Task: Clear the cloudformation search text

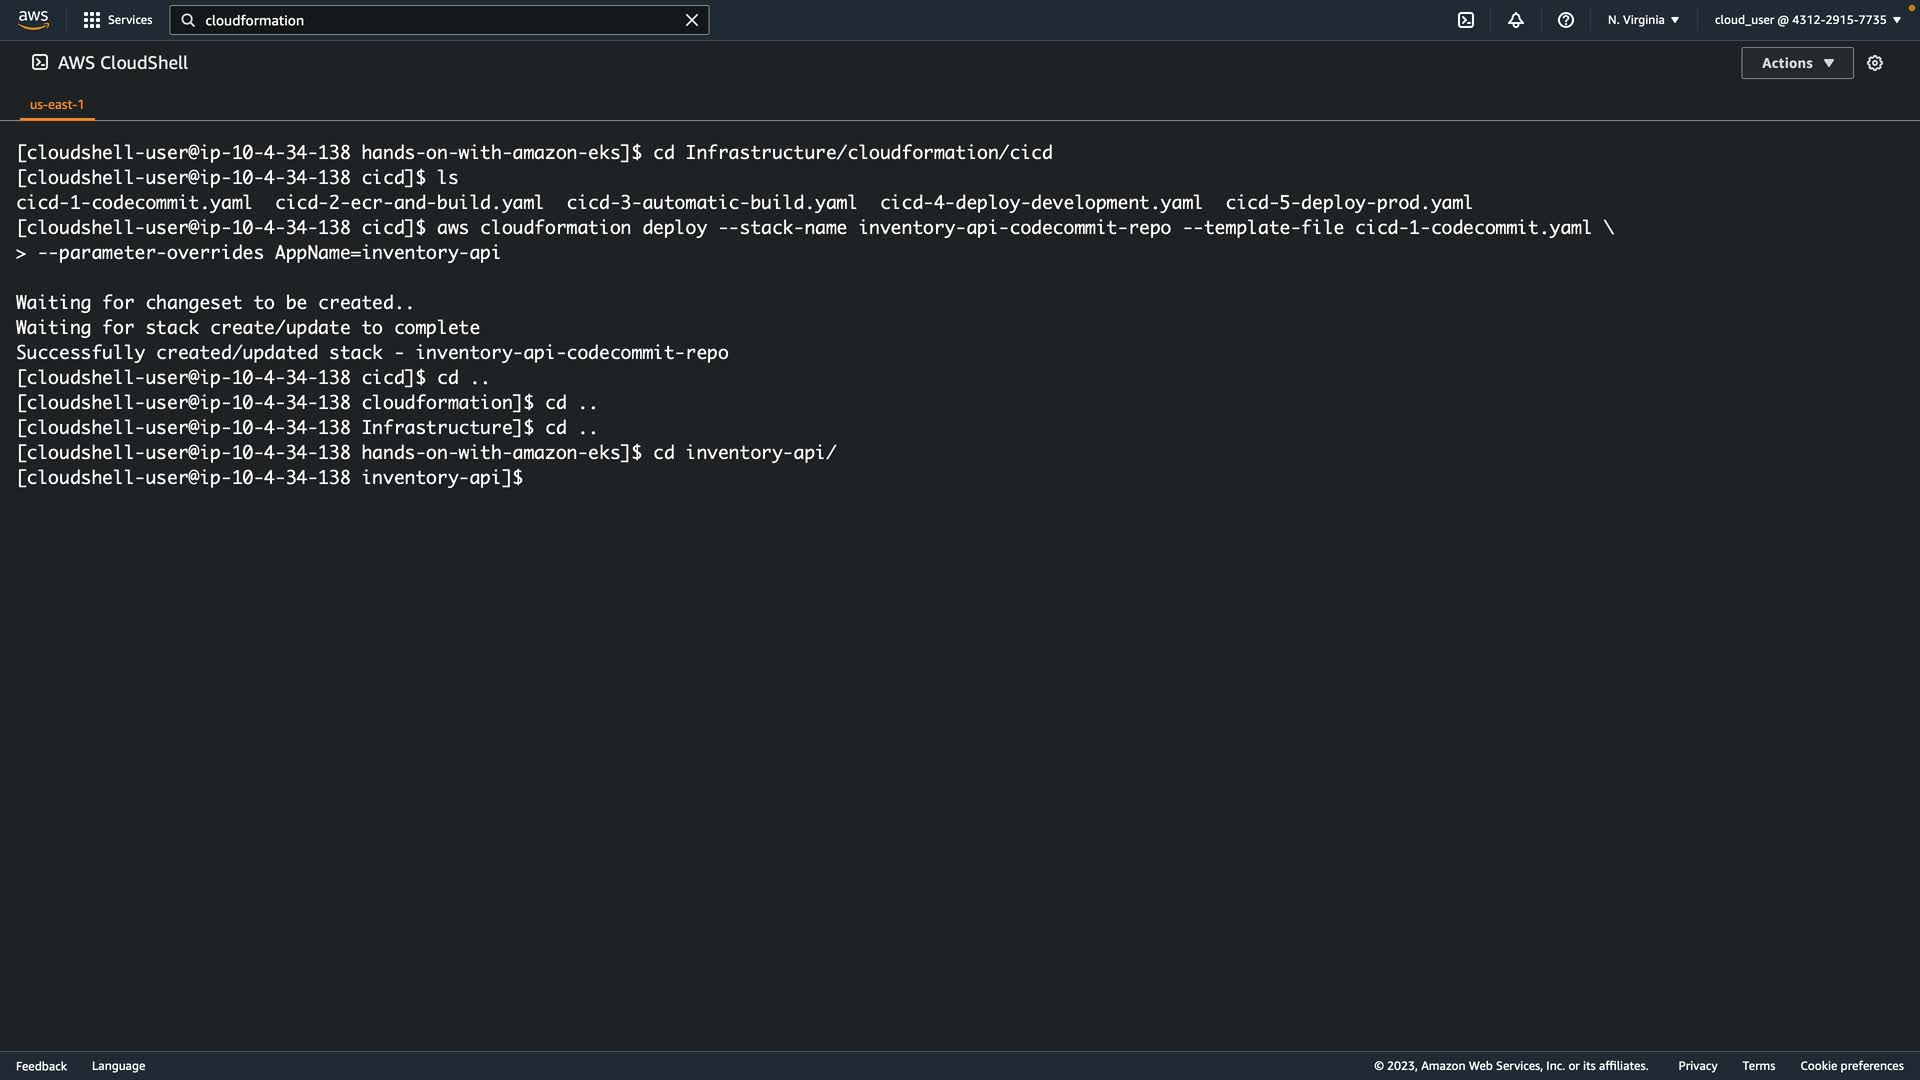Action: [x=691, y=20]
